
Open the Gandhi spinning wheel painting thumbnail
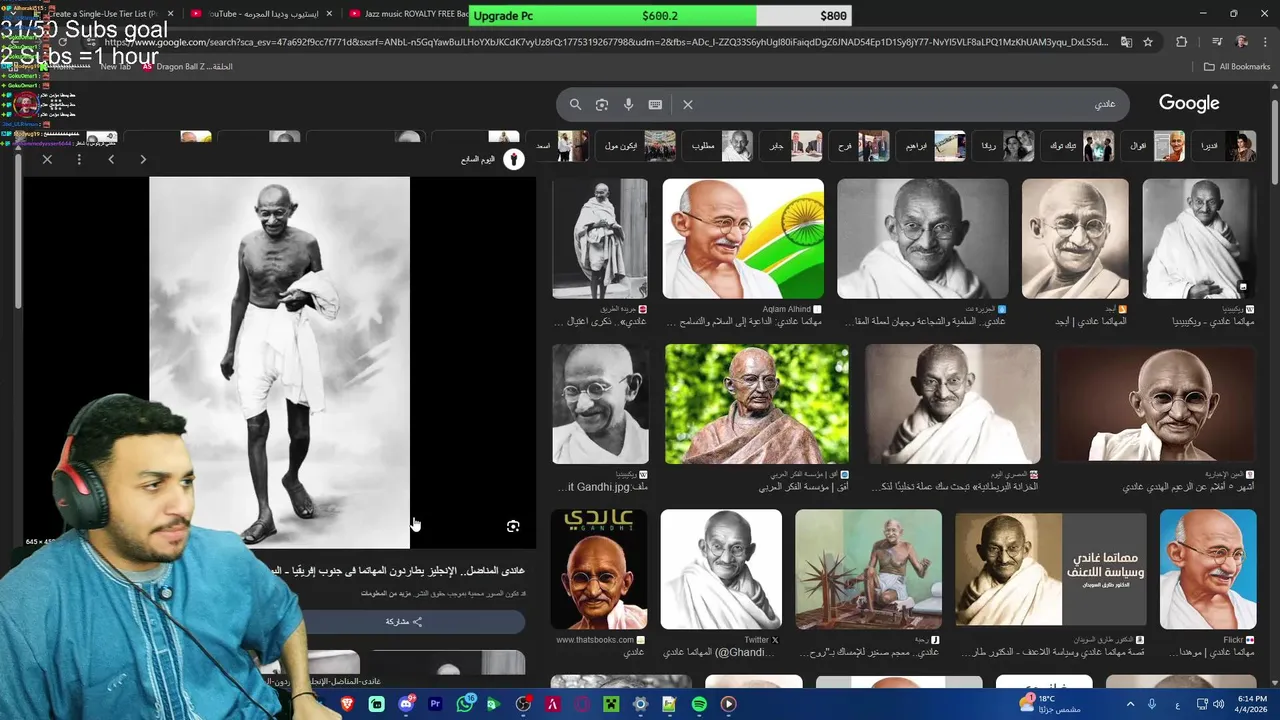(868, 569)
